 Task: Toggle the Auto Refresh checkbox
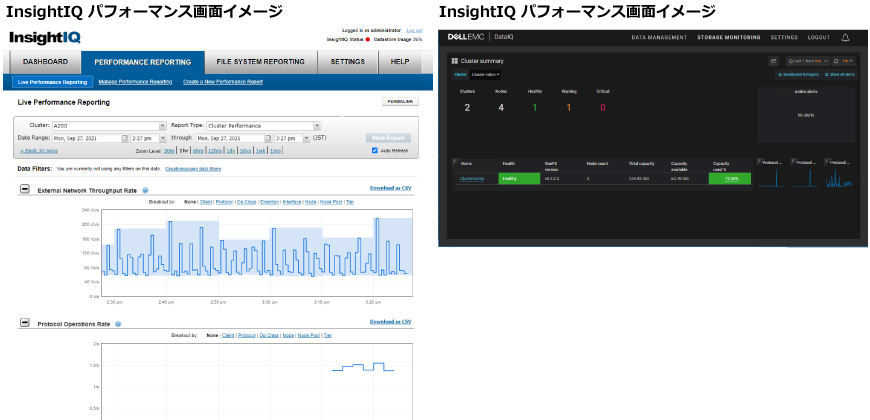pos(374,151)
